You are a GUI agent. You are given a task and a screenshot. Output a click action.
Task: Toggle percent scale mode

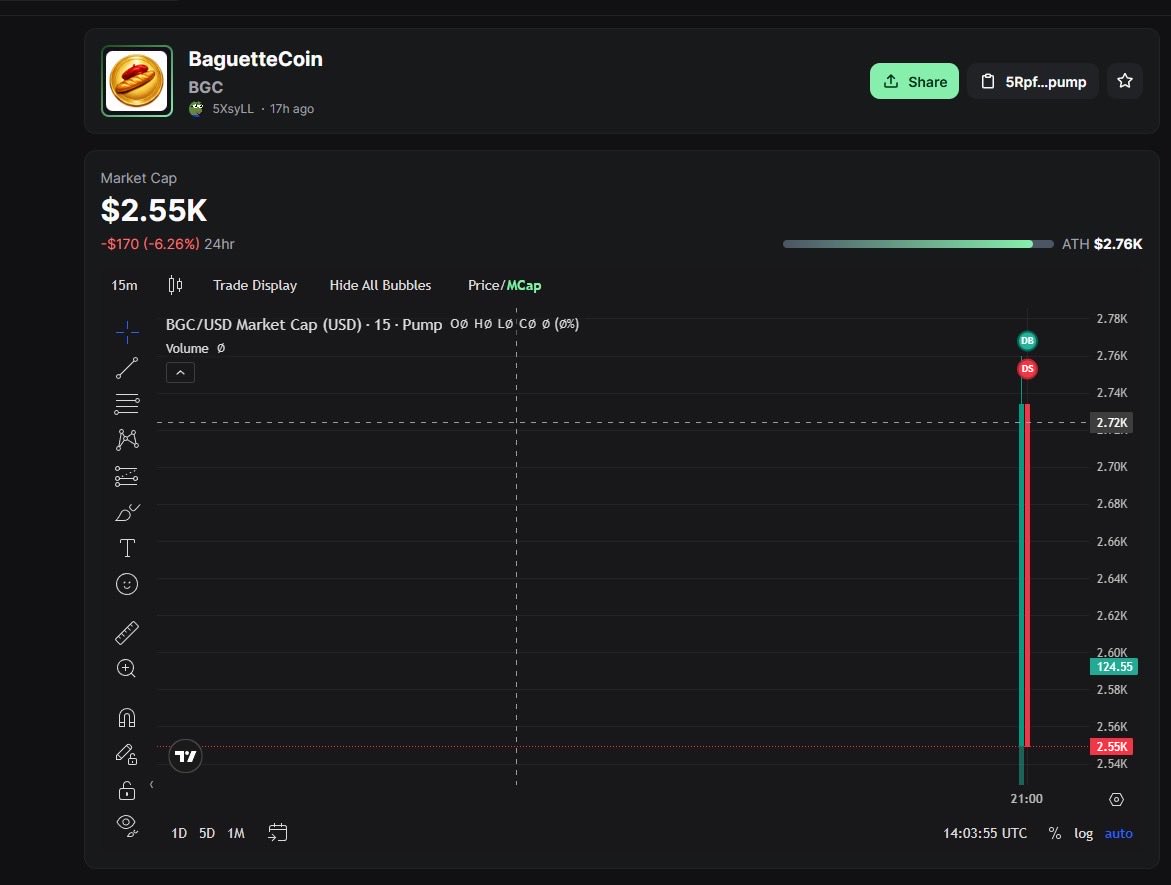click(1054, 833)
